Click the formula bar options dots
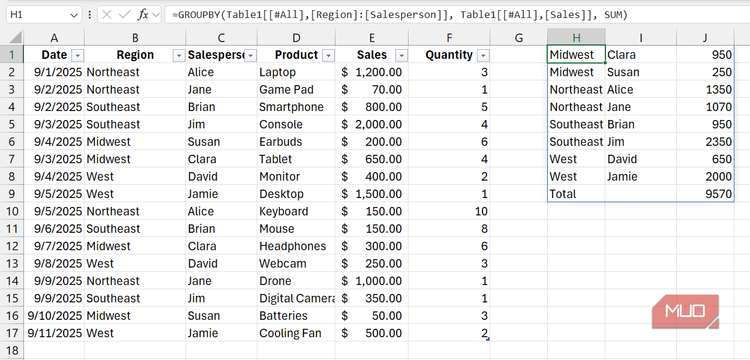 (x=89, y=15)
